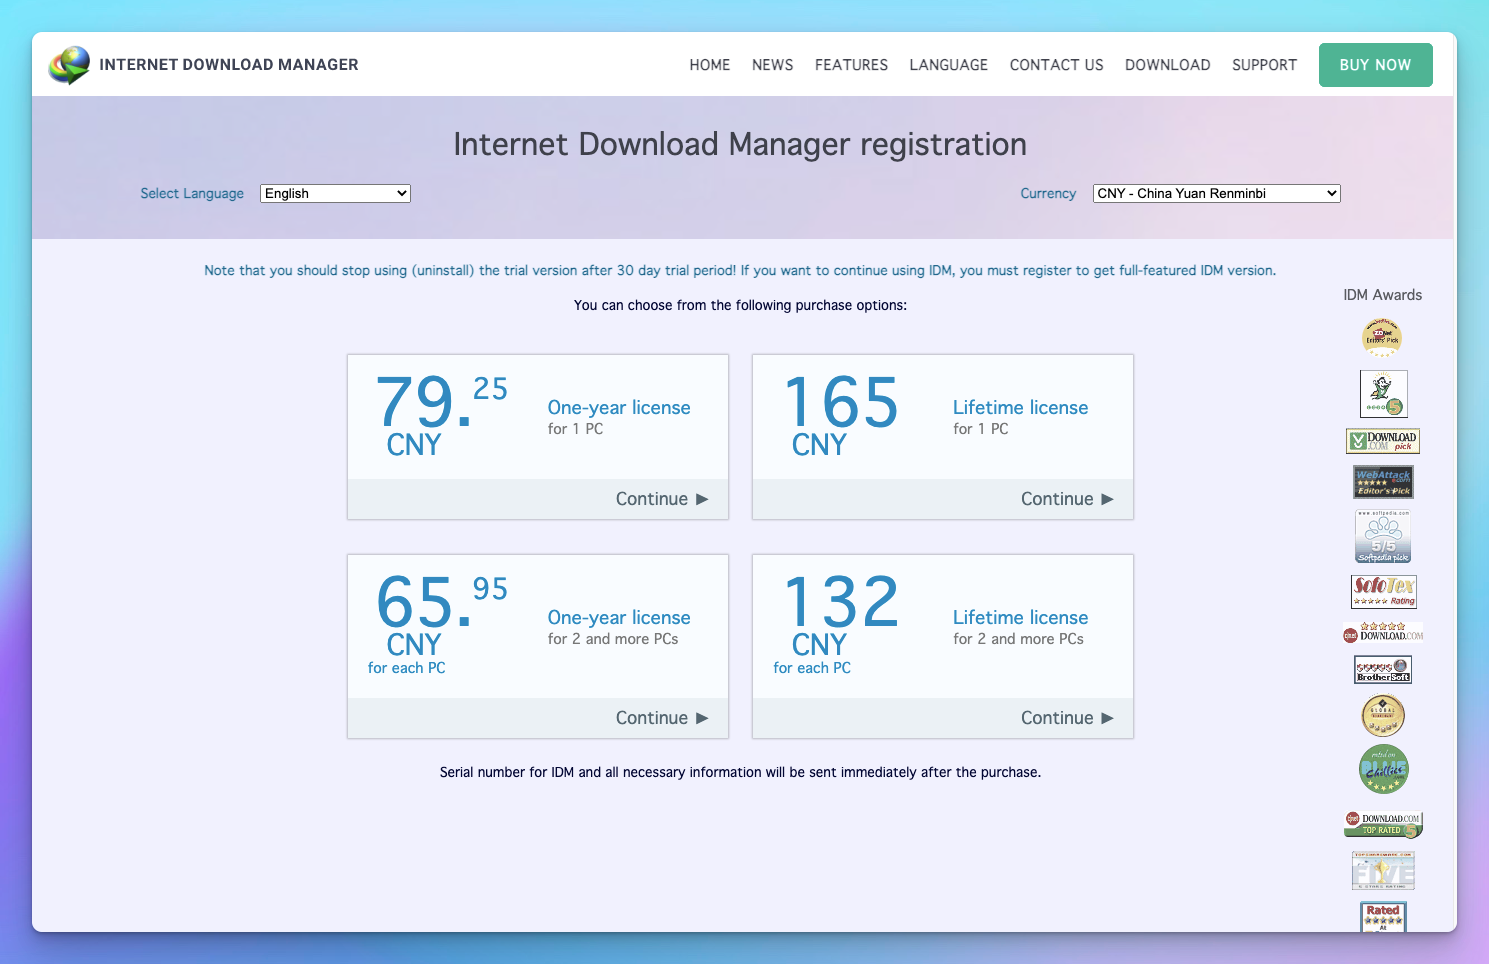Click the Internet Download Manager globe logo
This screenshot has width=1489, height=964.
point(69,65)
